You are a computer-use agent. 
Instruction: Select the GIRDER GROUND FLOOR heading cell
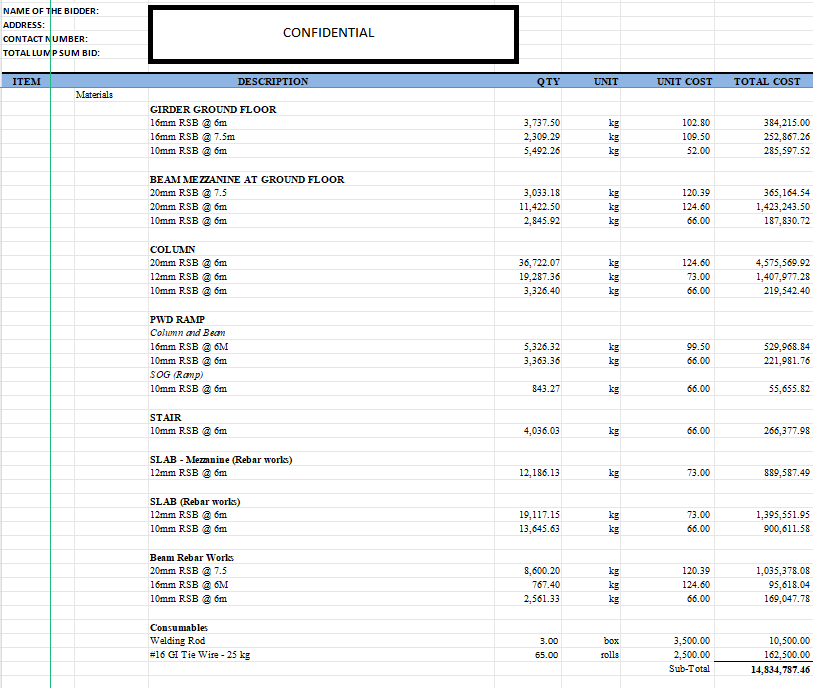tap(213, 109)
